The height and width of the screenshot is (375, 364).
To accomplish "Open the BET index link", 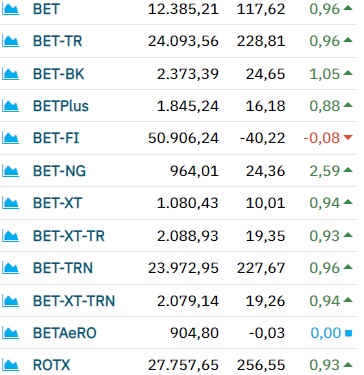I will [46, 9].
